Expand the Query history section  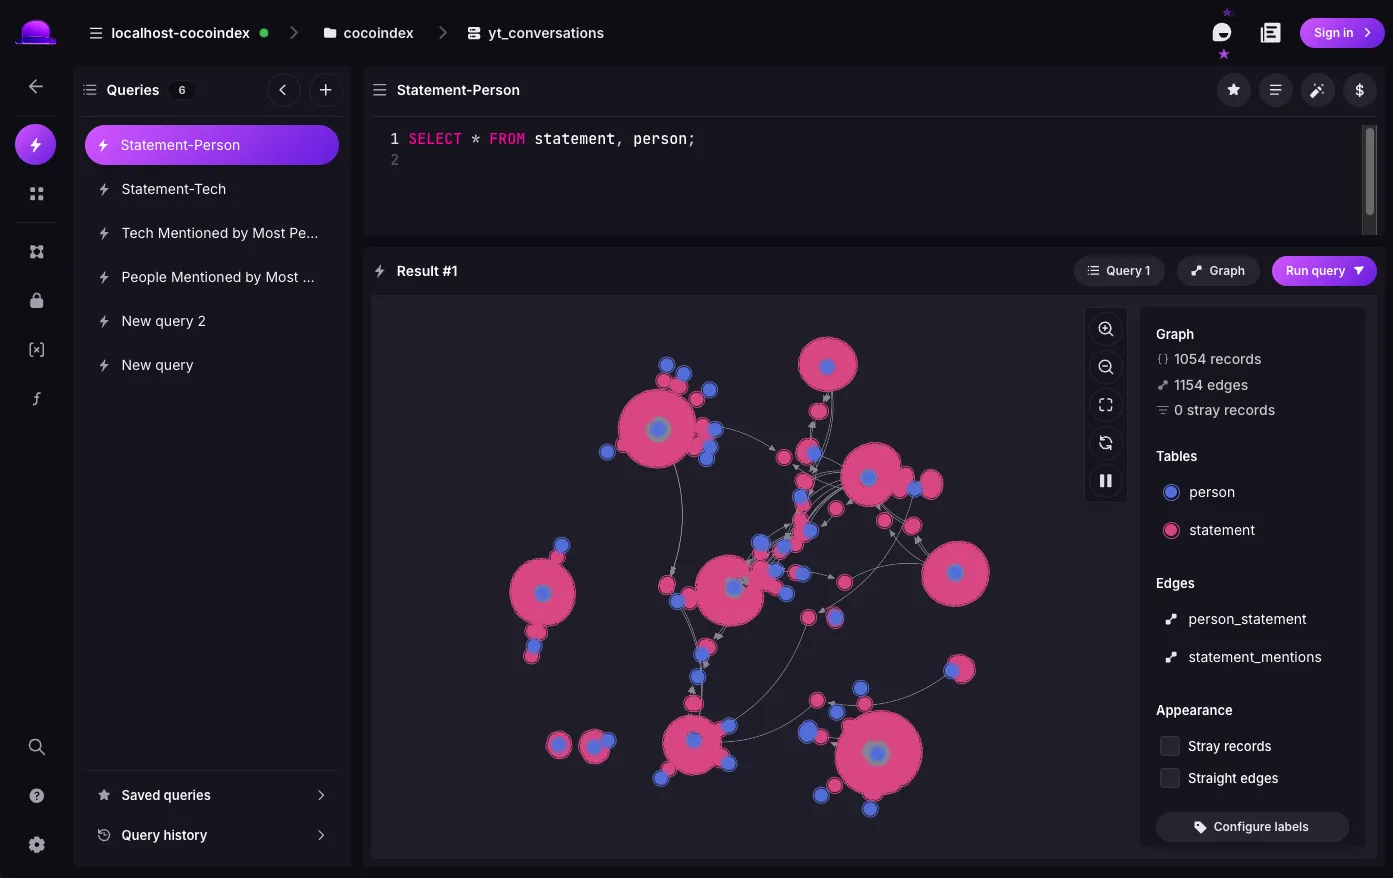[x=212, y=835]
